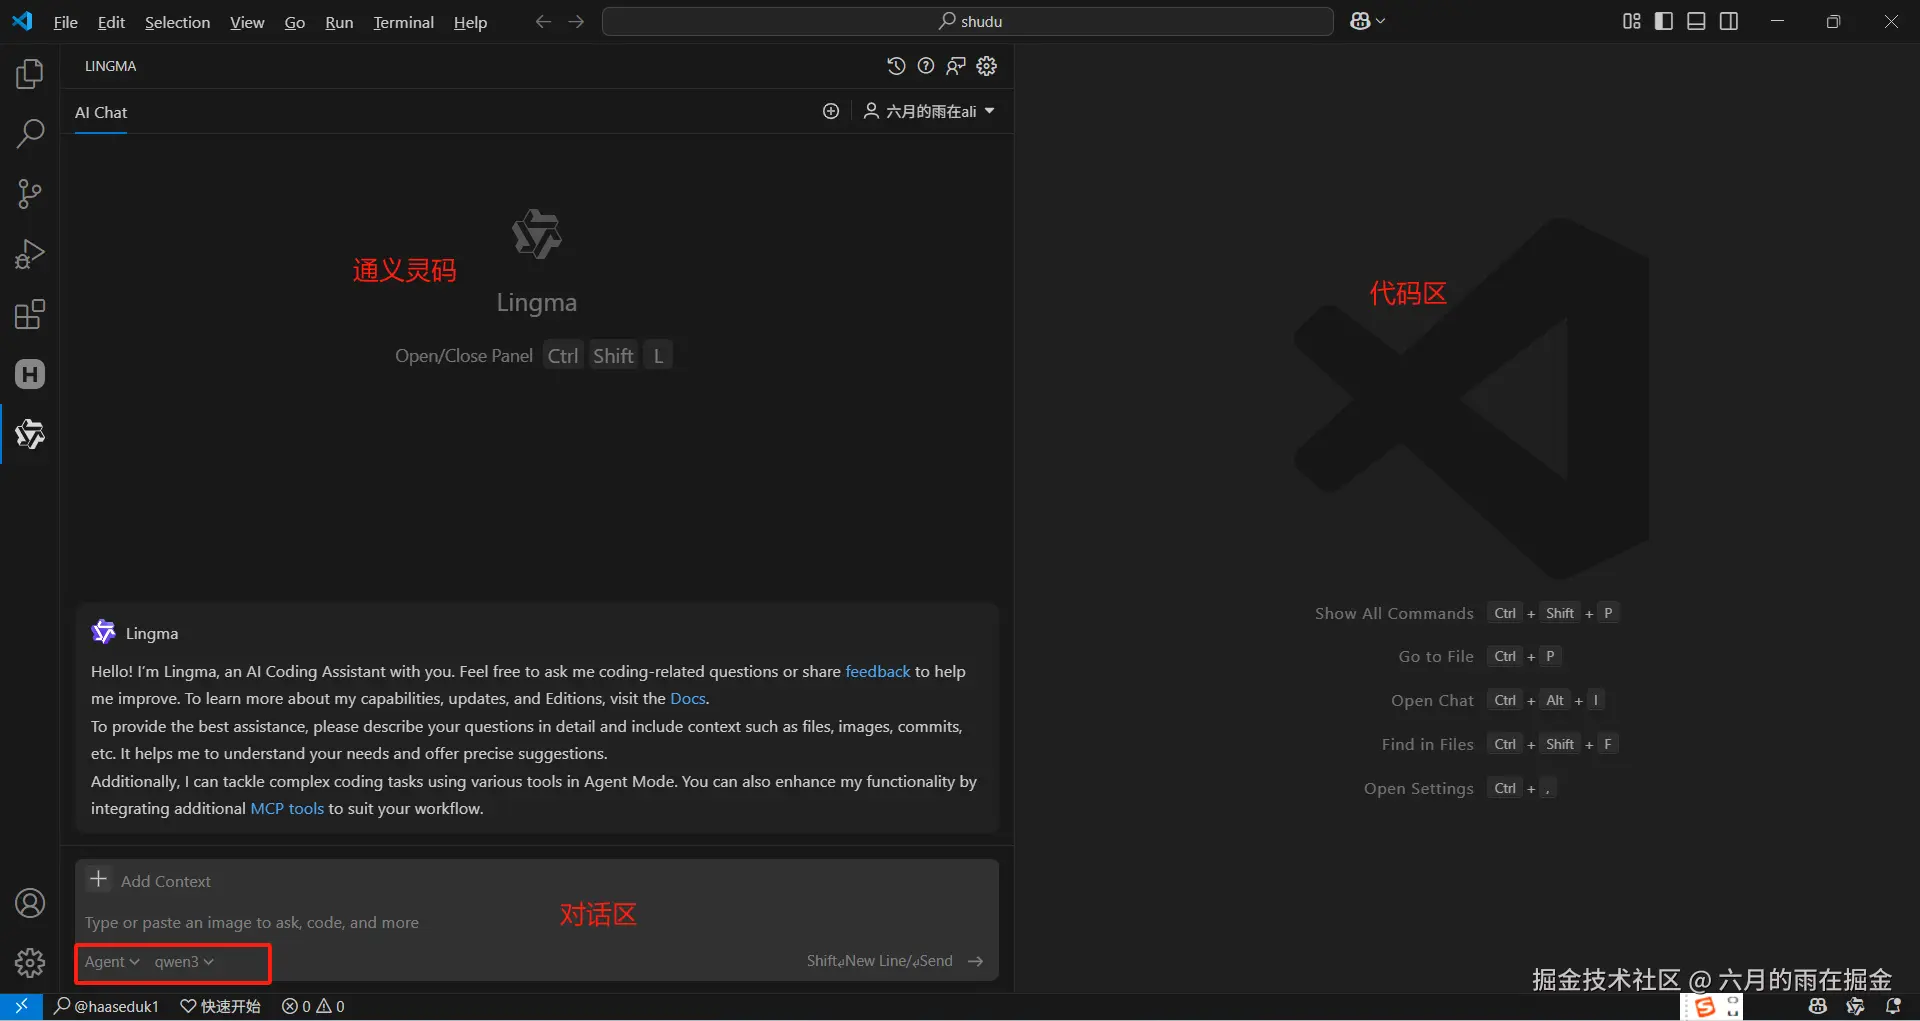Open Lingma settings gear in the panel header

point(987,66)
